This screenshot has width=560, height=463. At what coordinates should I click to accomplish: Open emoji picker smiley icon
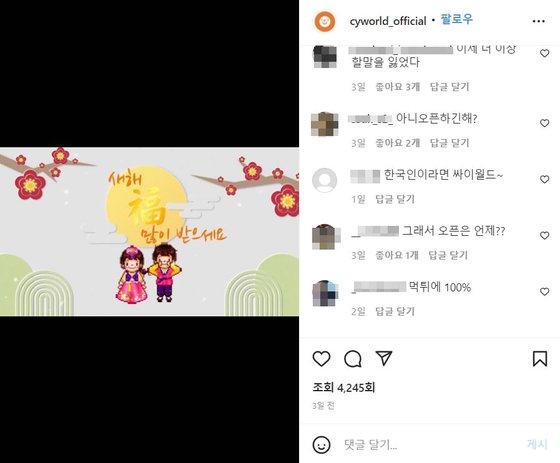(321, 445)
